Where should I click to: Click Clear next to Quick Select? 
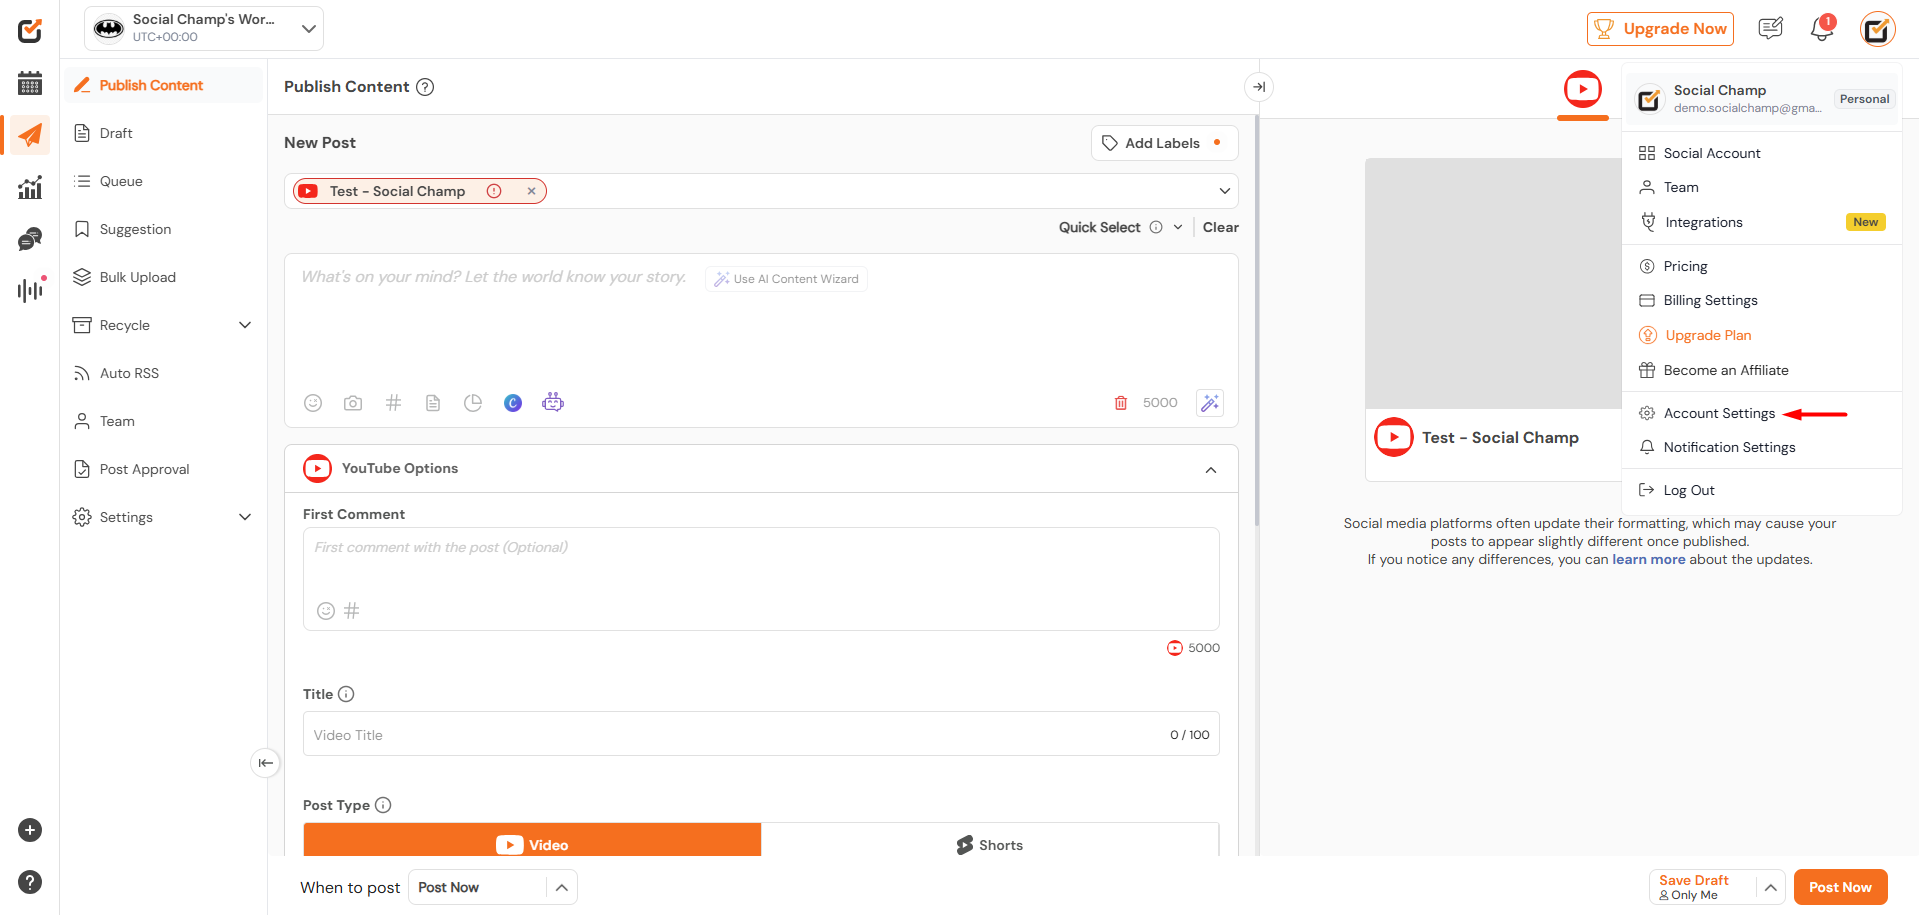point(1220,227)
